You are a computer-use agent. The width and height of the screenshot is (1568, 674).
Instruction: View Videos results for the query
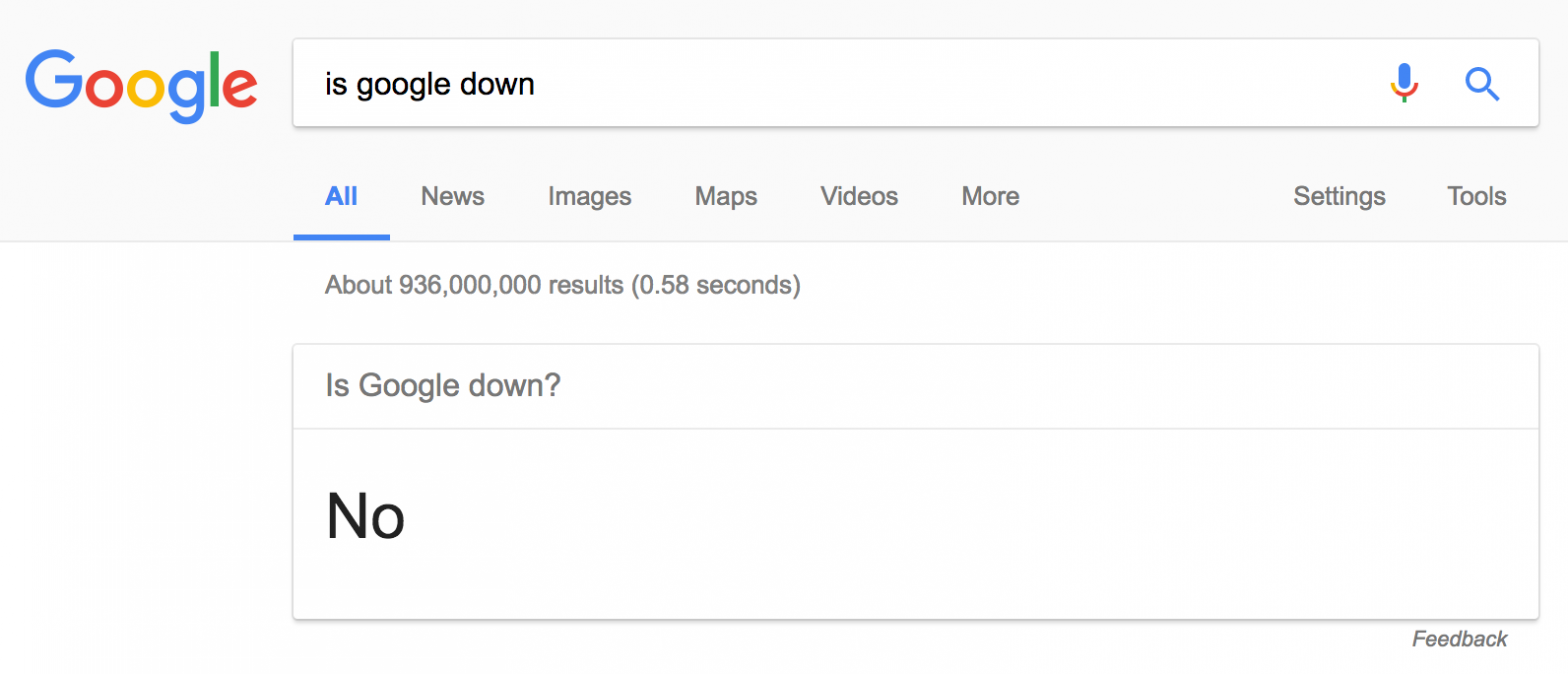(x=858, y=196)
